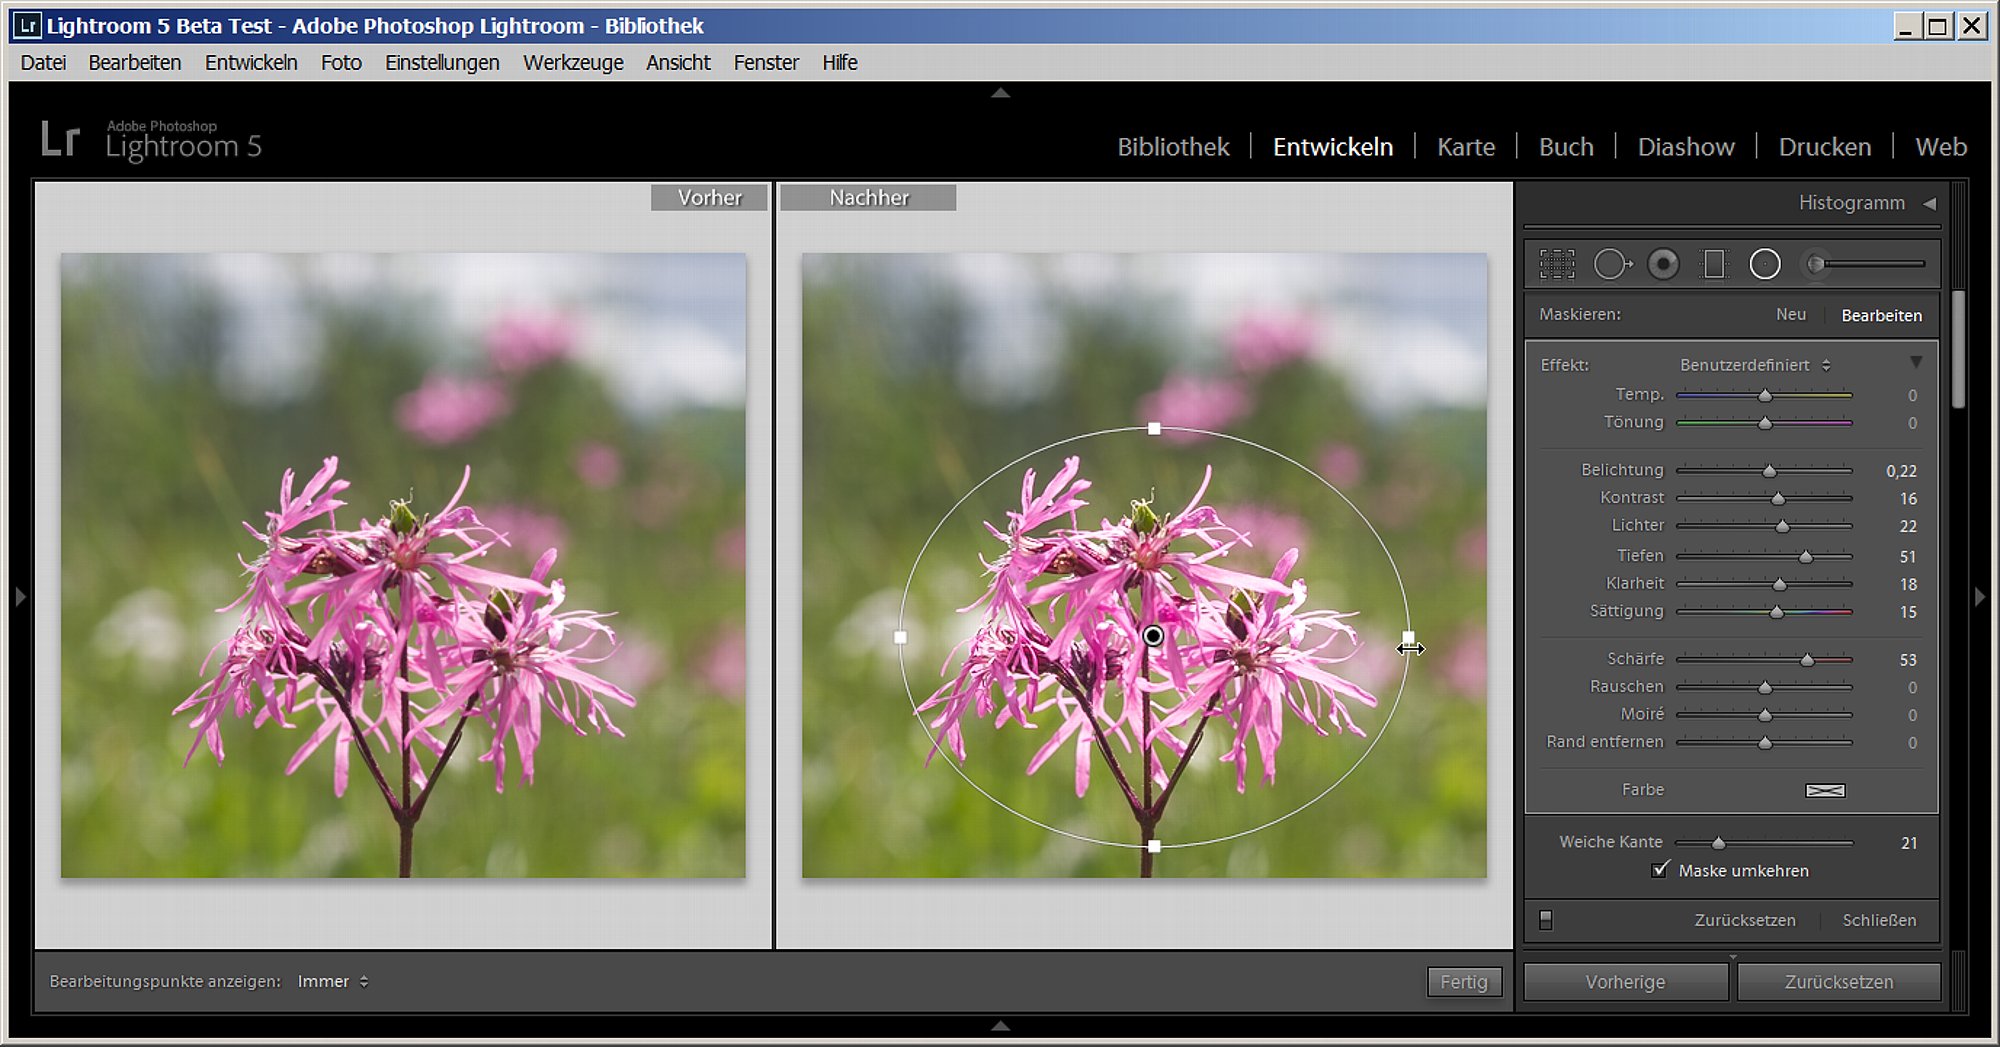The width and height of the screenshot is (2000, 1047).
Task: Collapse the right side panel
Action: (x=1980, y=597)
